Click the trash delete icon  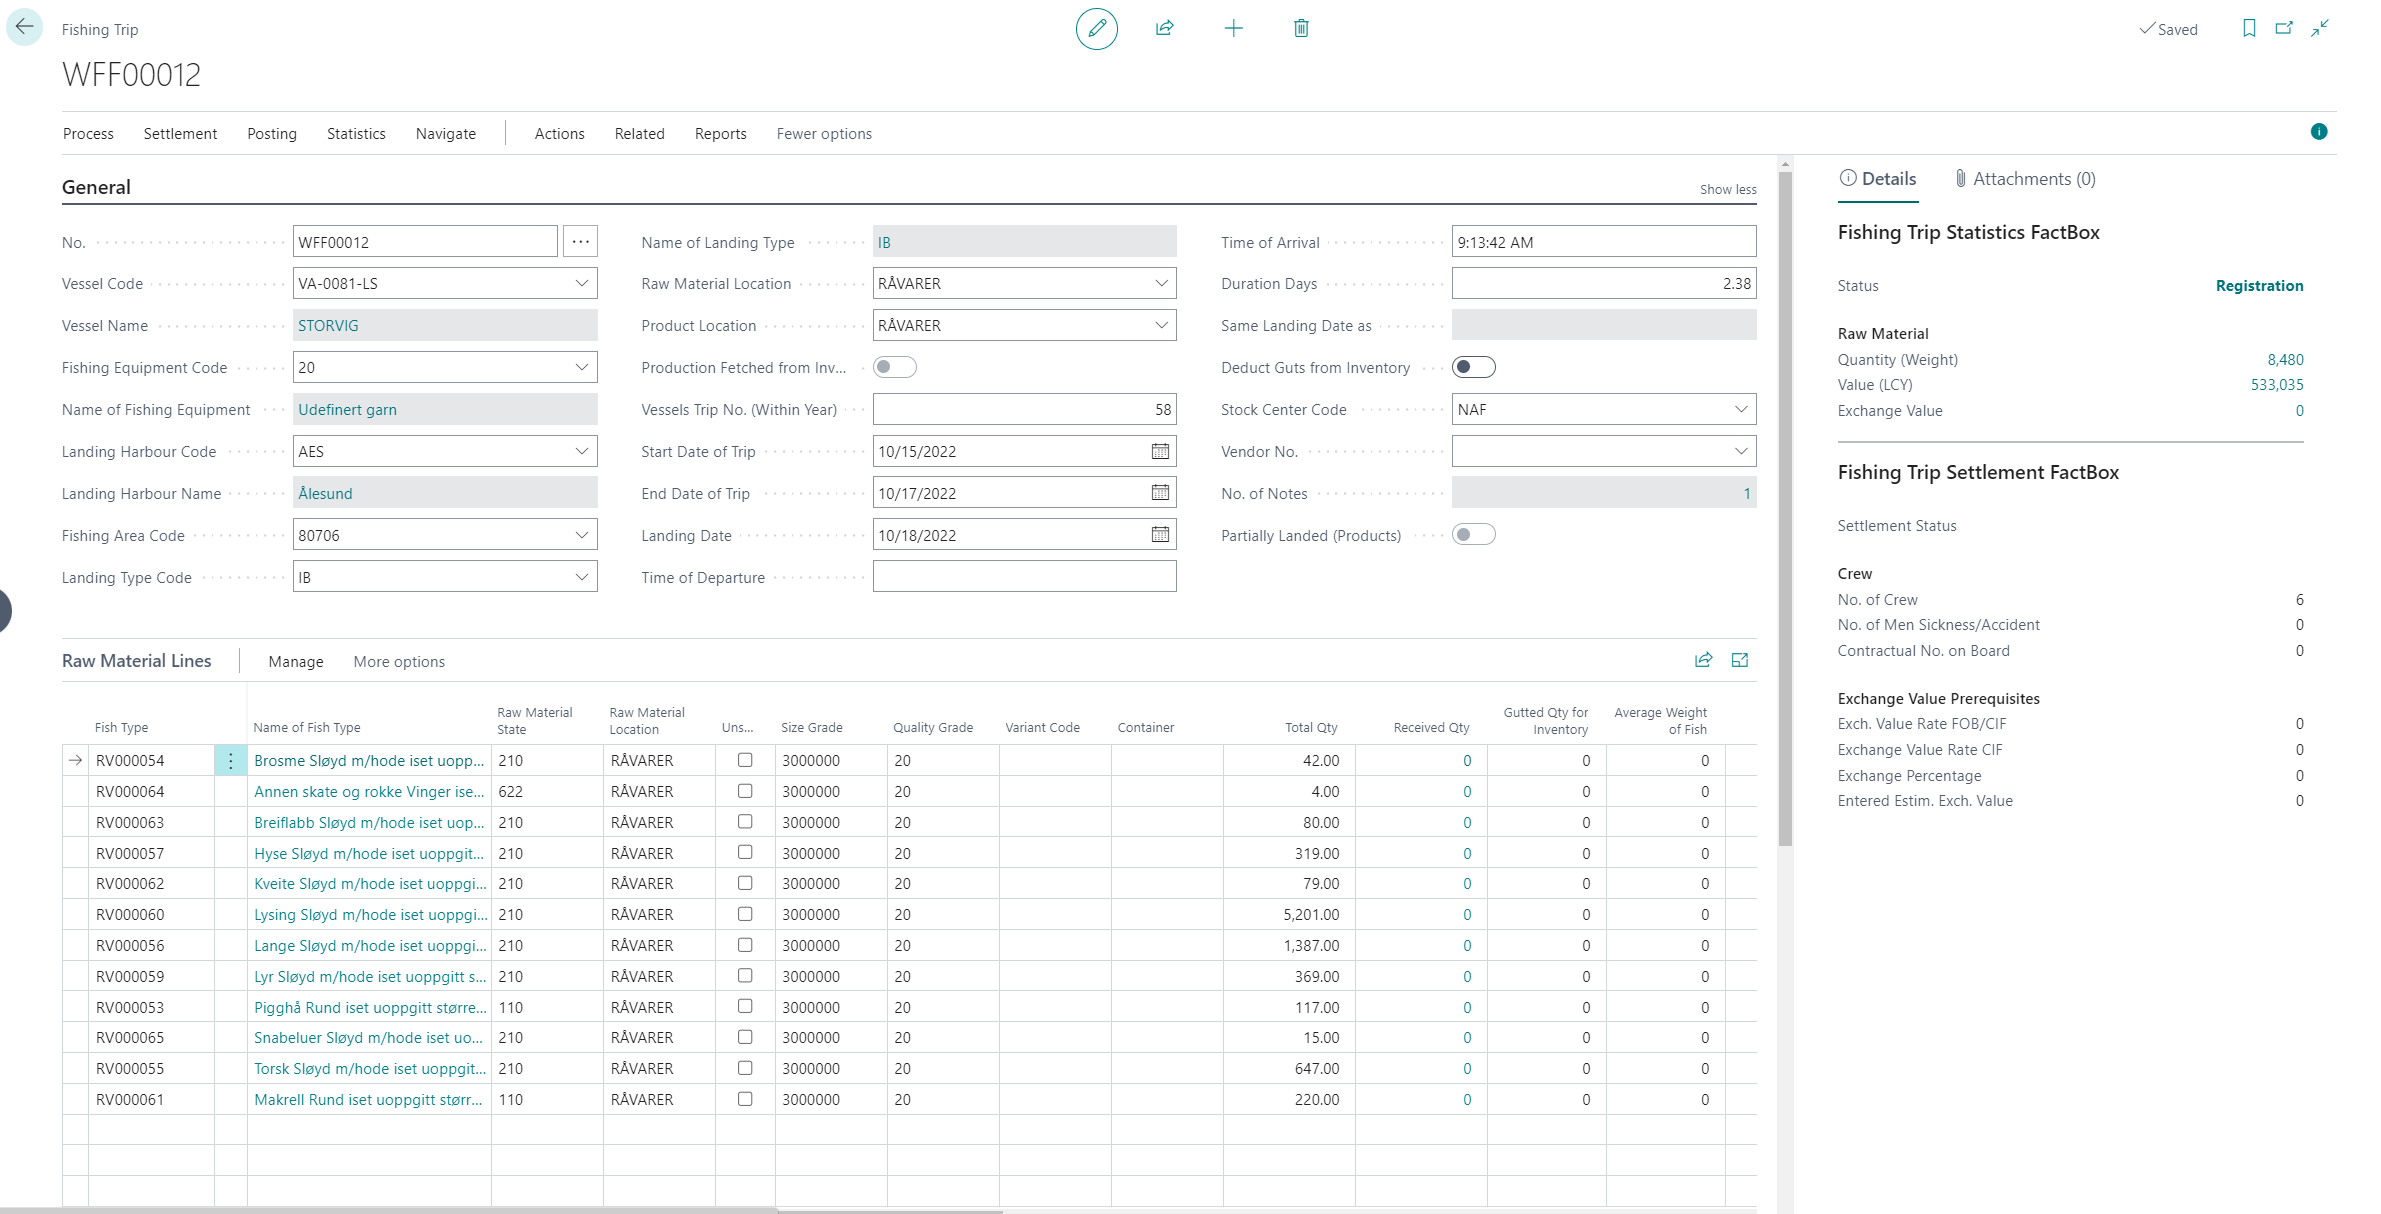[1301, 29]
